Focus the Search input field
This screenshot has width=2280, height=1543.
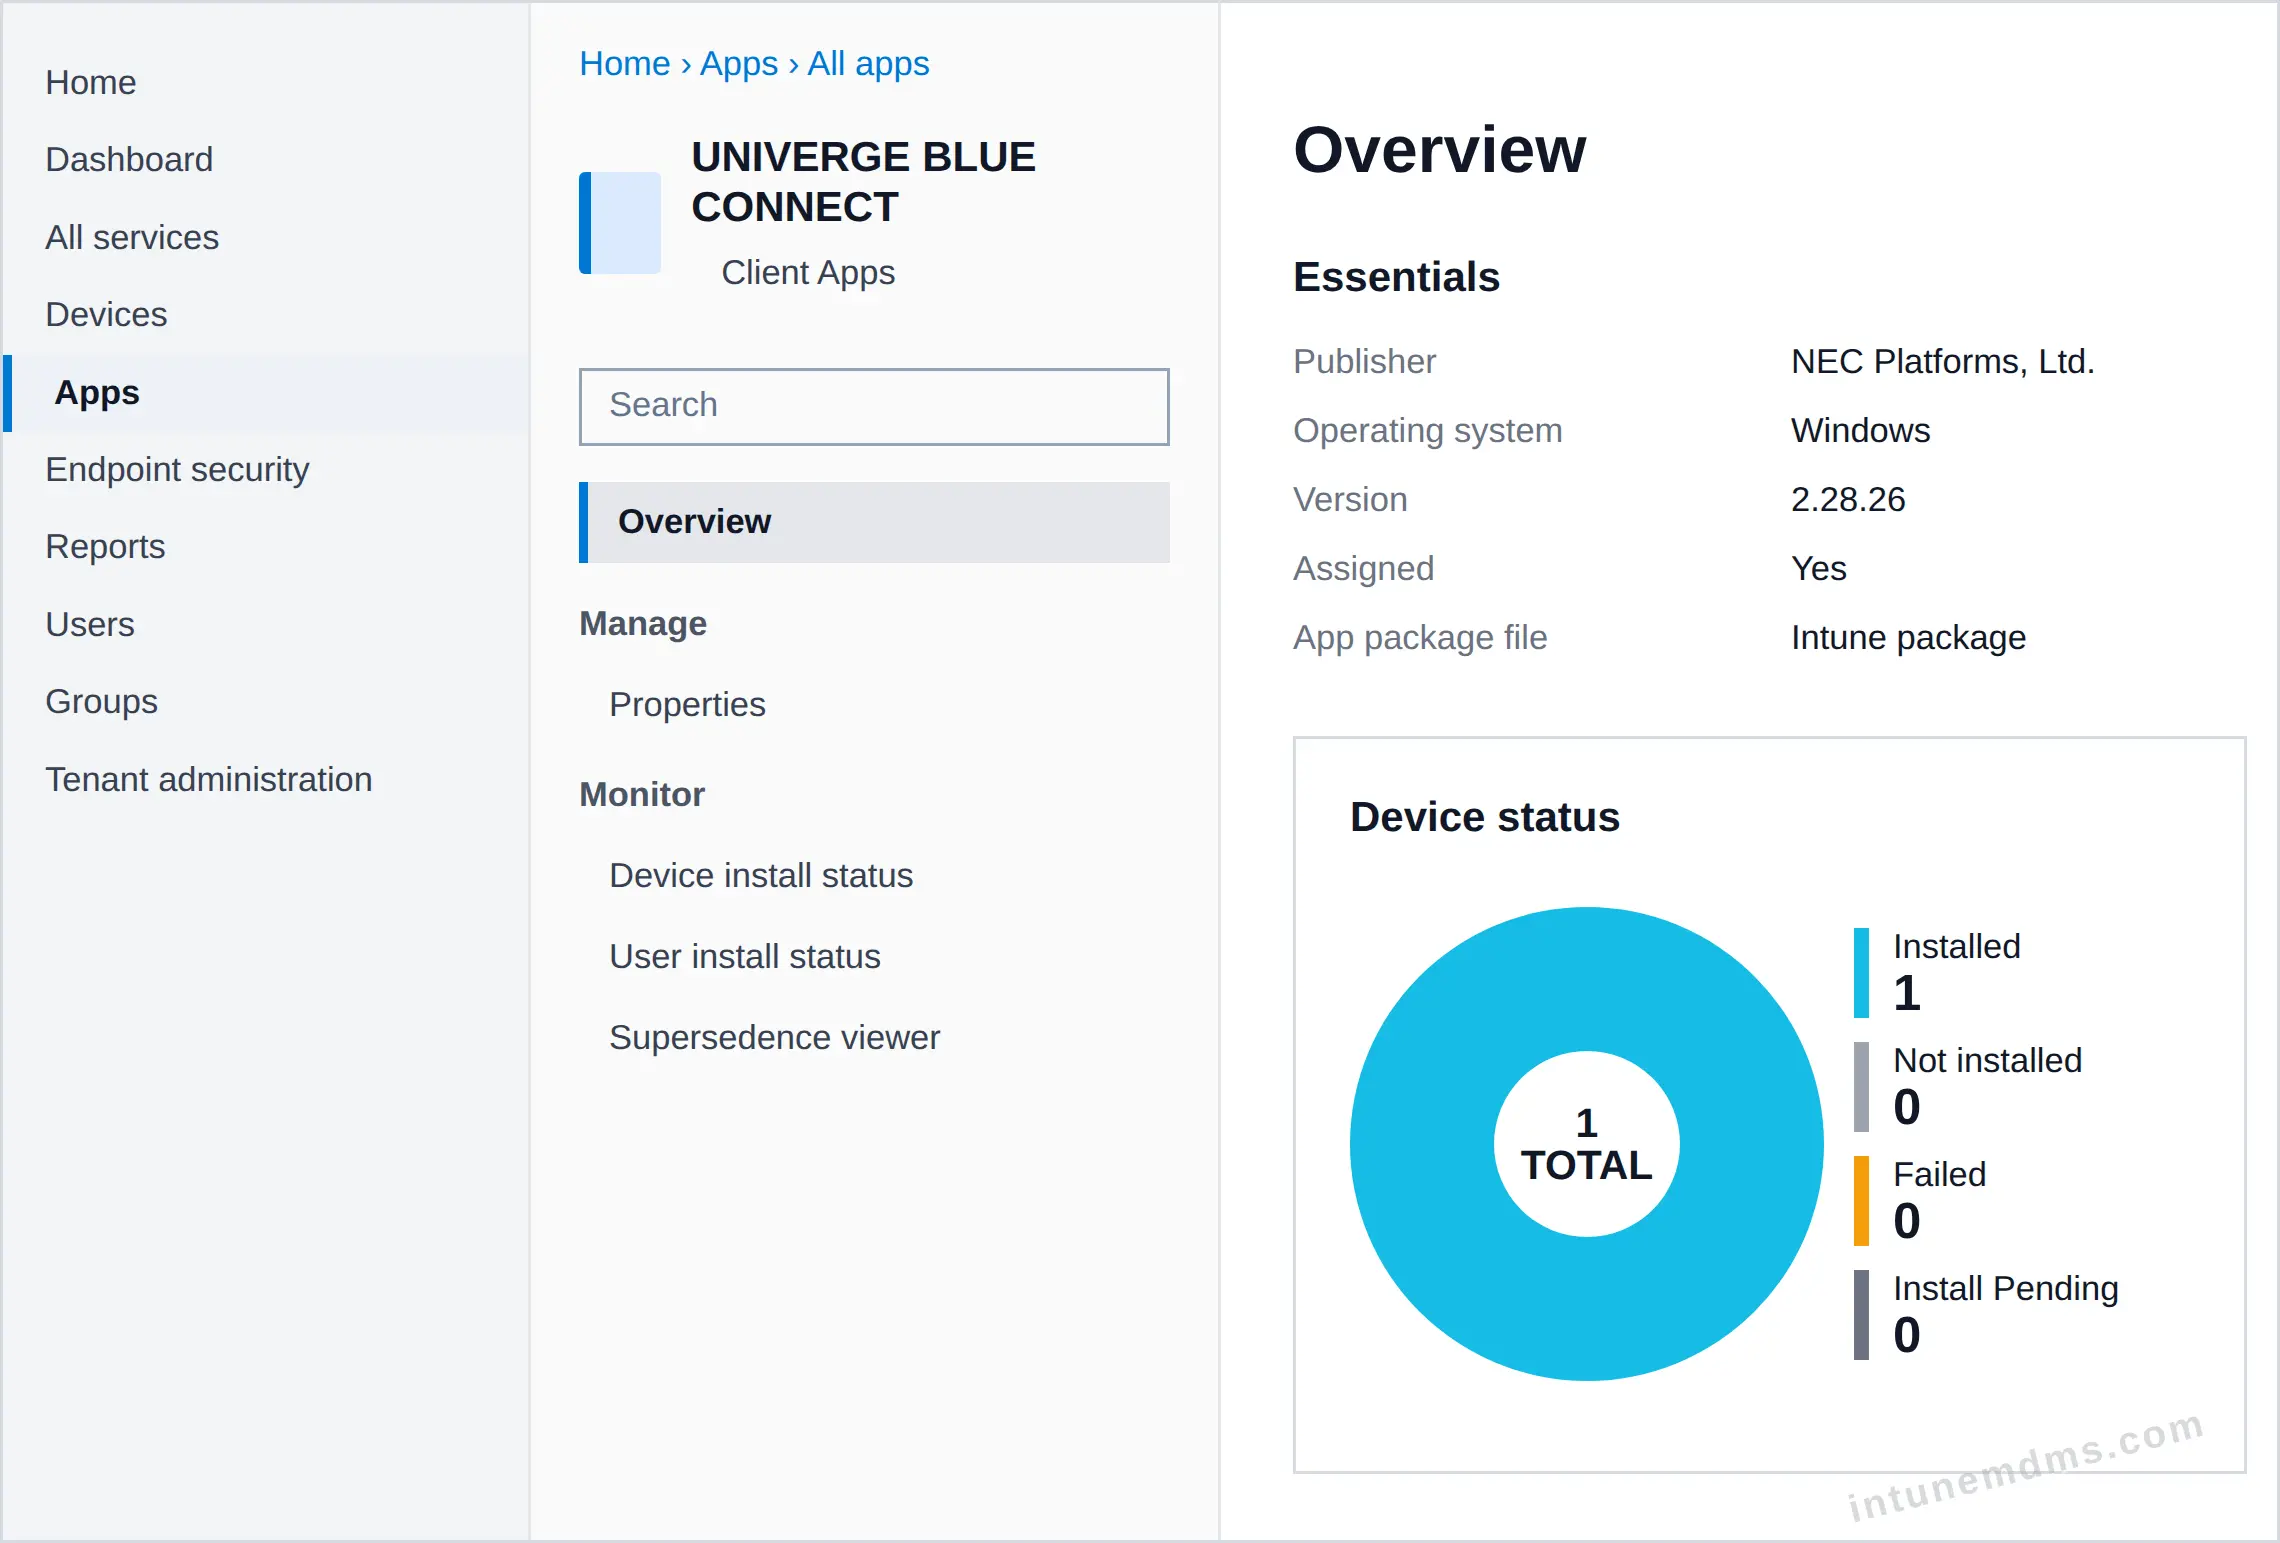click(874, 406)
